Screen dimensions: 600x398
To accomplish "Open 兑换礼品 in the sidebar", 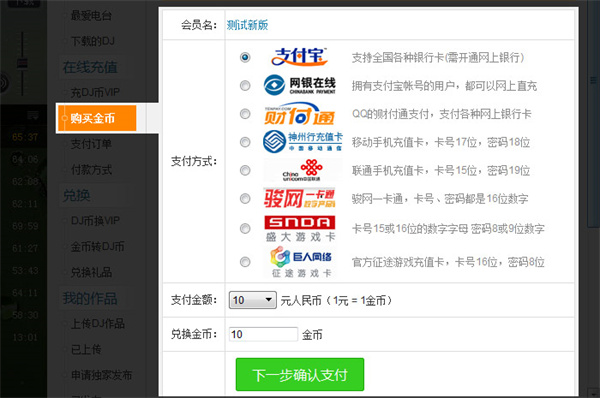I will tap(91, 272).
